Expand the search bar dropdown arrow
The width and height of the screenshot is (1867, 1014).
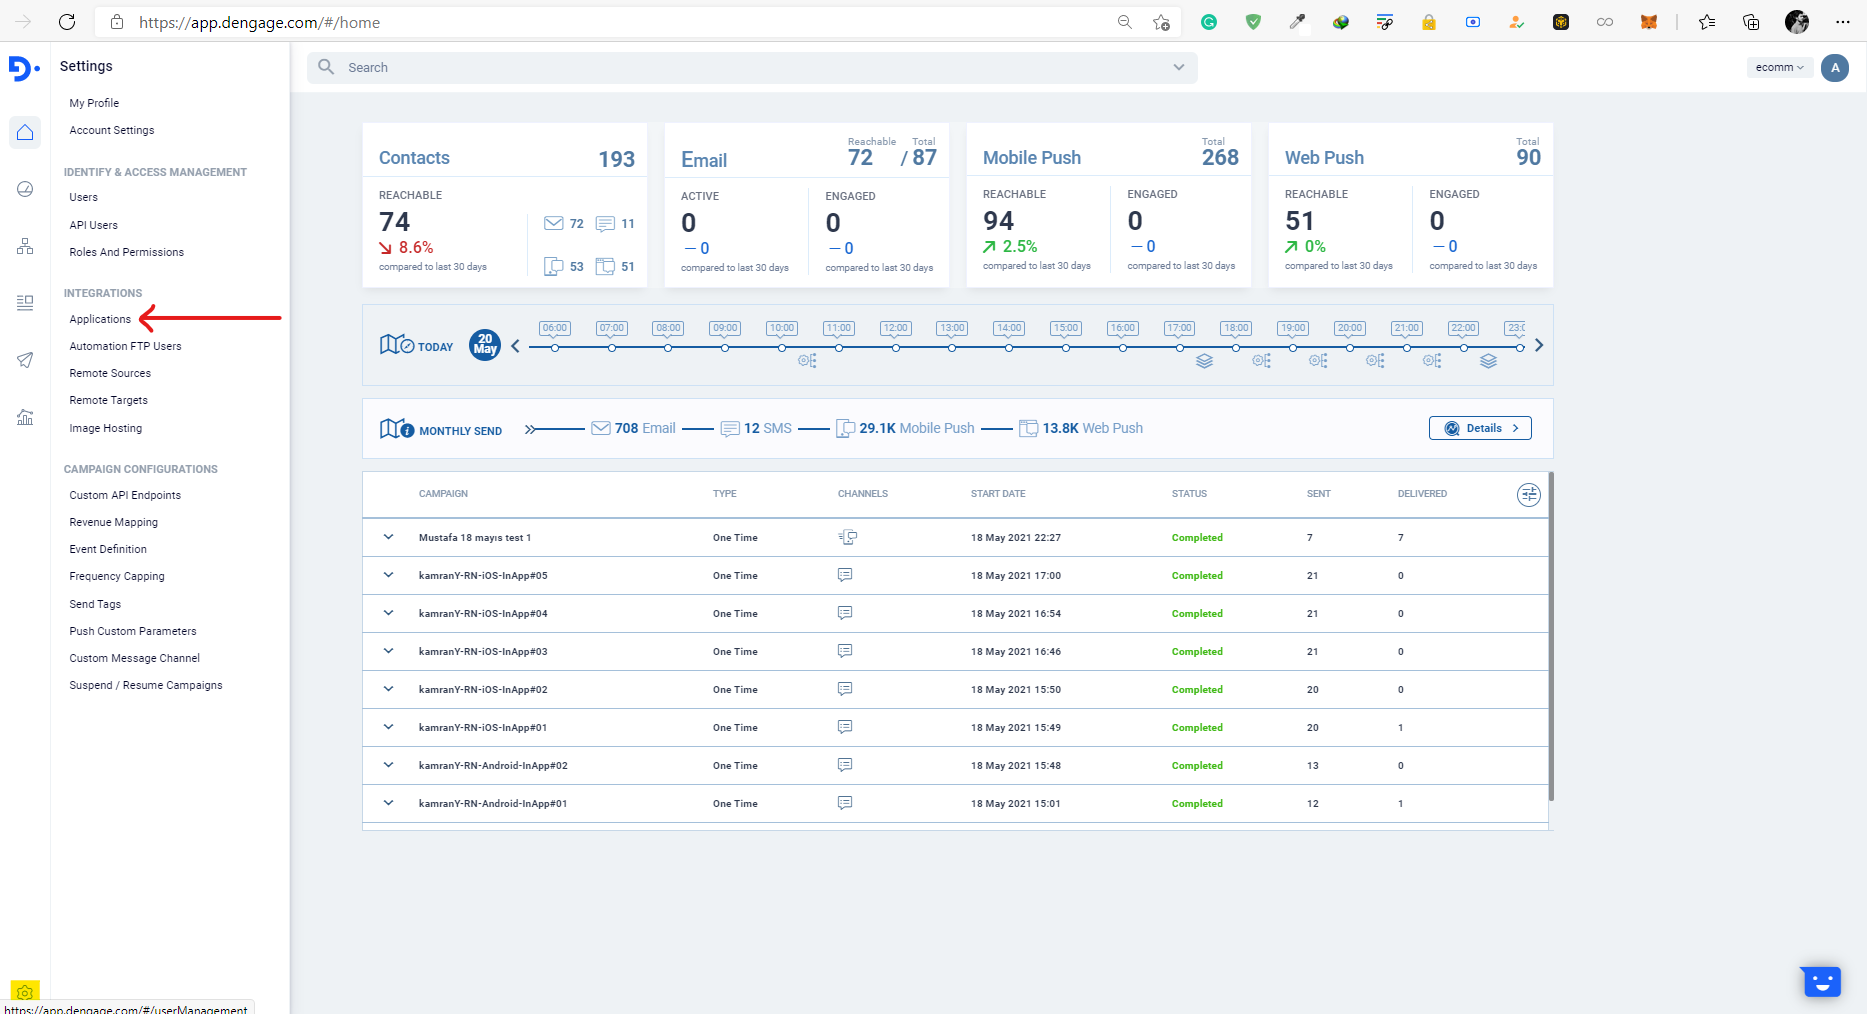[x=1178, y=68]
